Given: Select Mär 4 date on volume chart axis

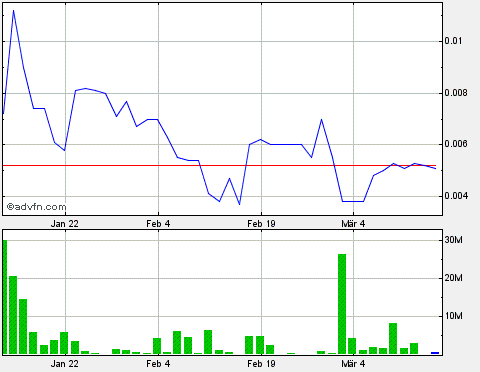Looking at the screenshot, I should [353, 364].
